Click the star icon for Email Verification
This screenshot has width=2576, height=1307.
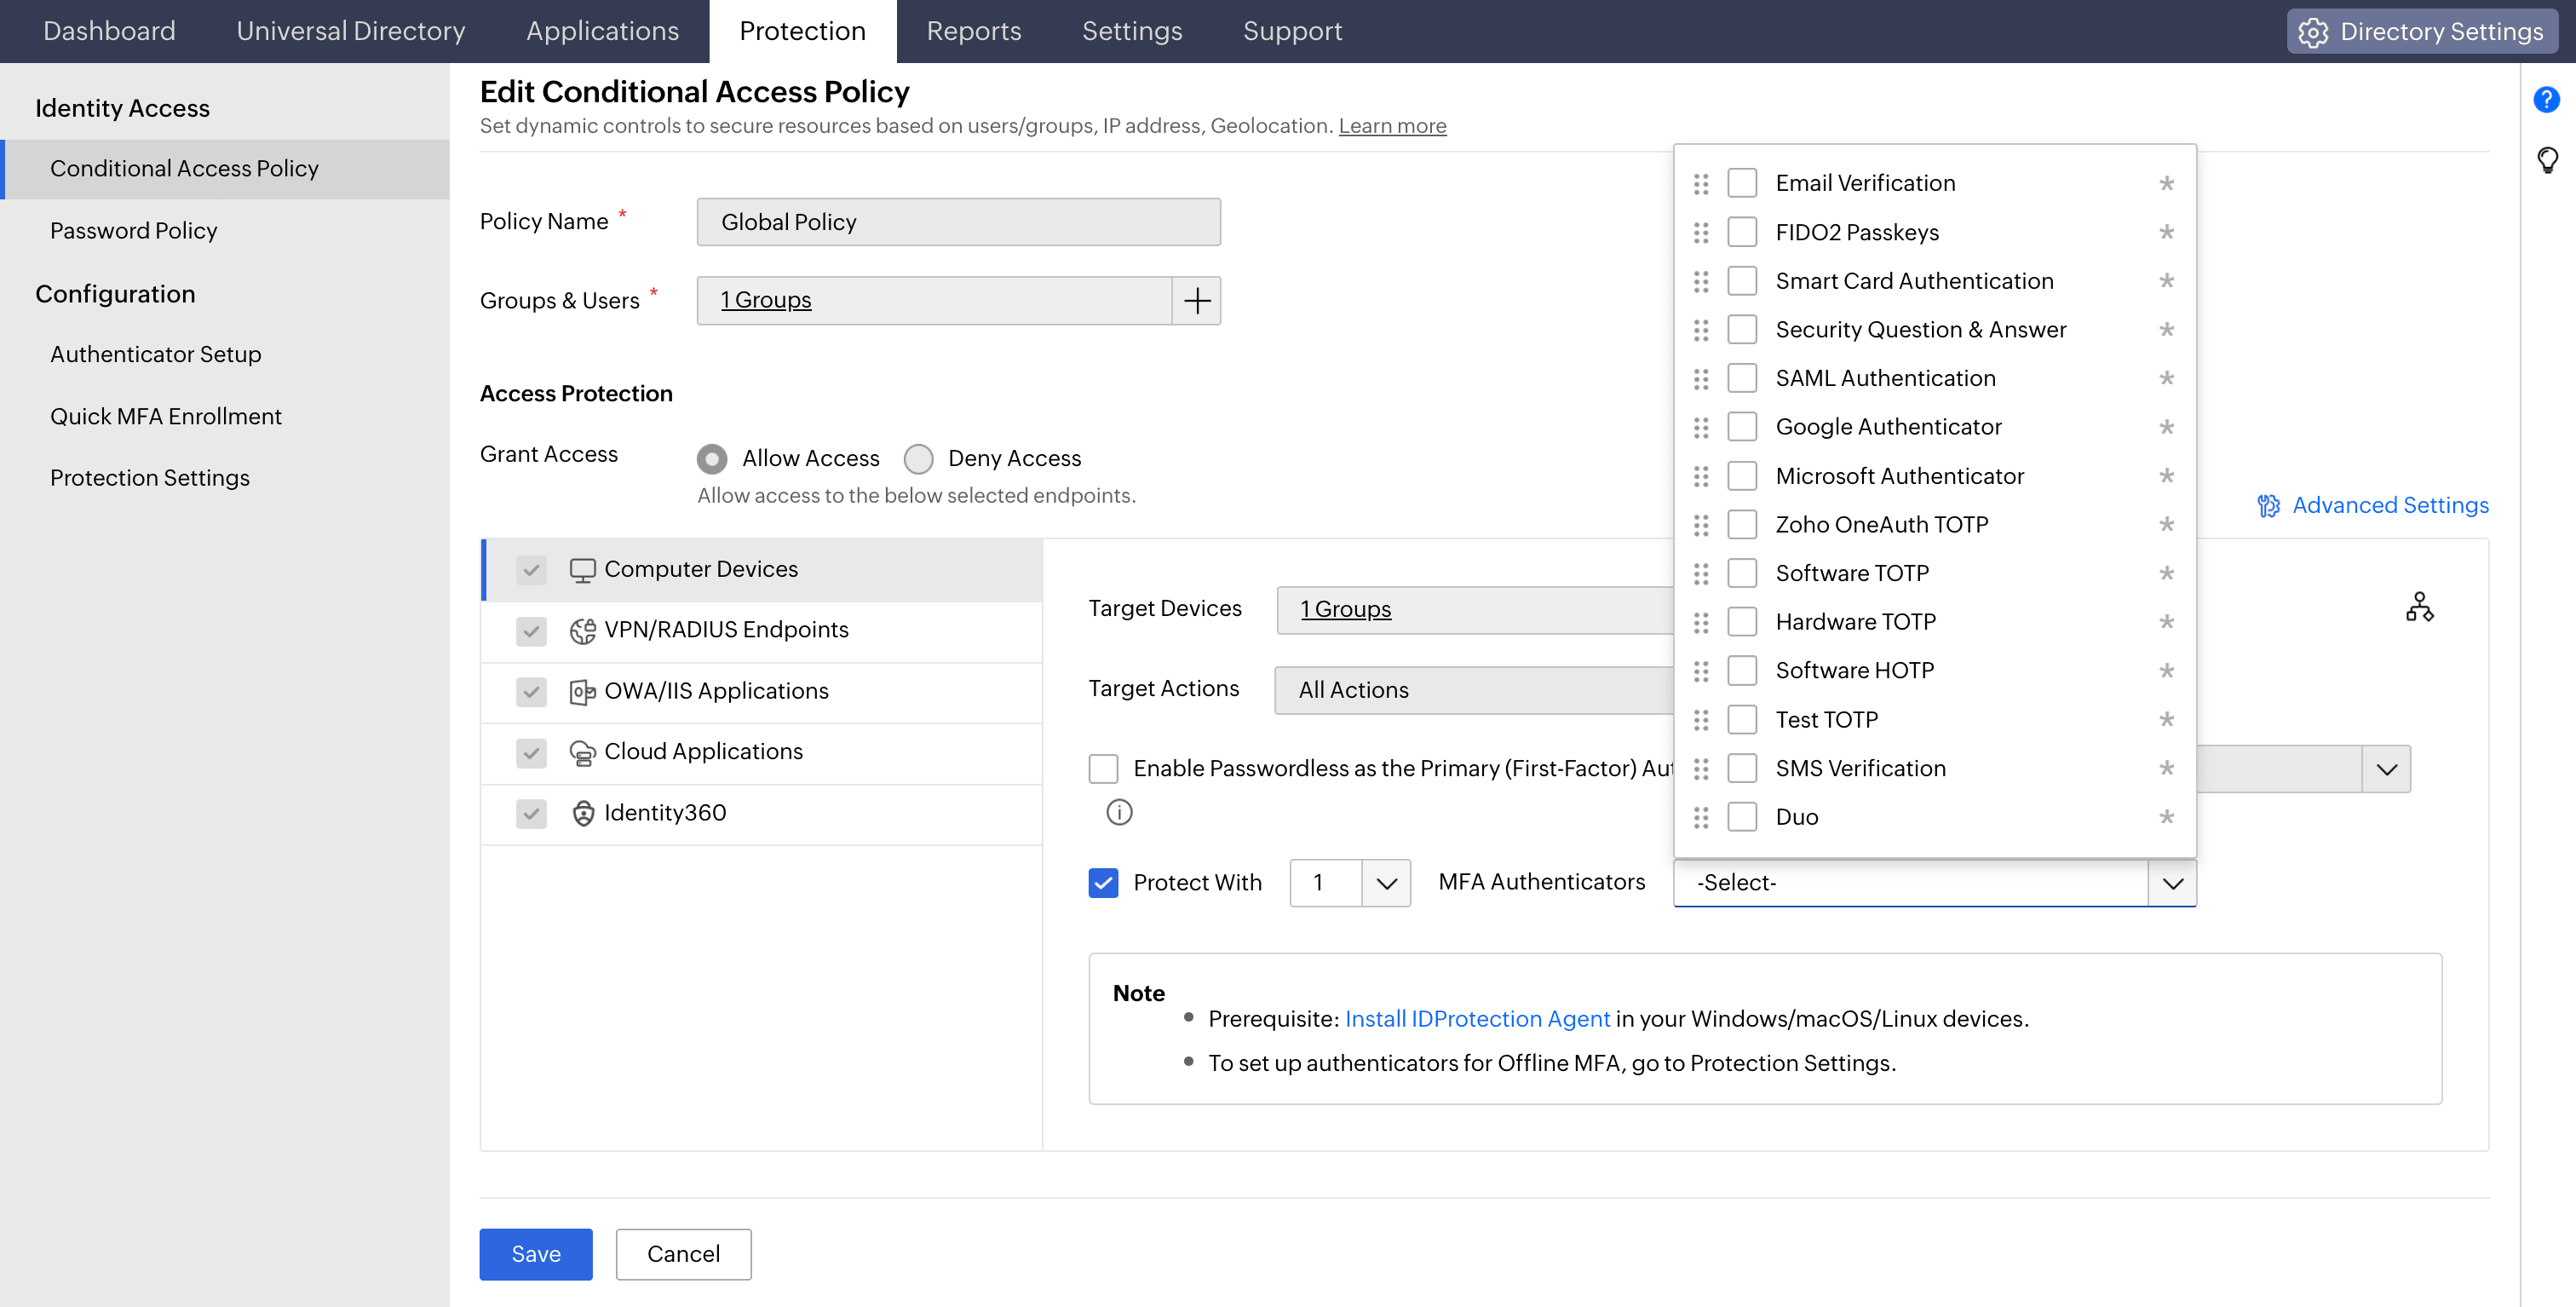pos(2166,183)
